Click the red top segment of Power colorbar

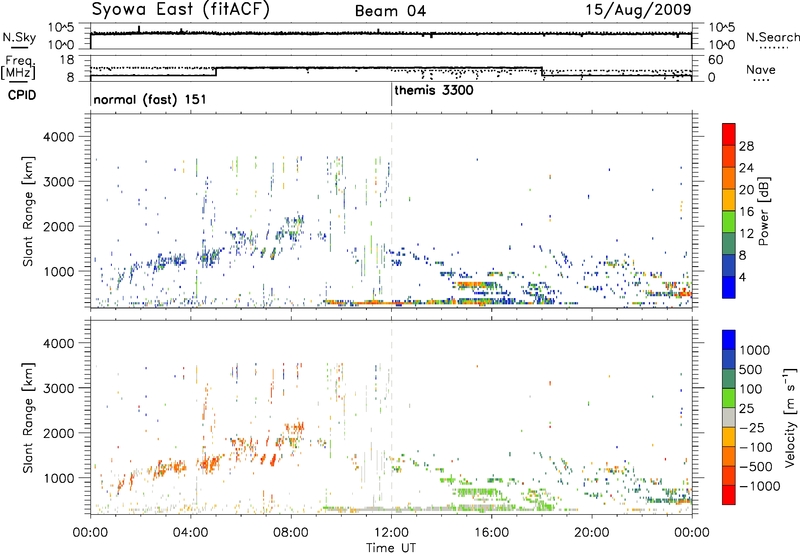pos(729,134)
